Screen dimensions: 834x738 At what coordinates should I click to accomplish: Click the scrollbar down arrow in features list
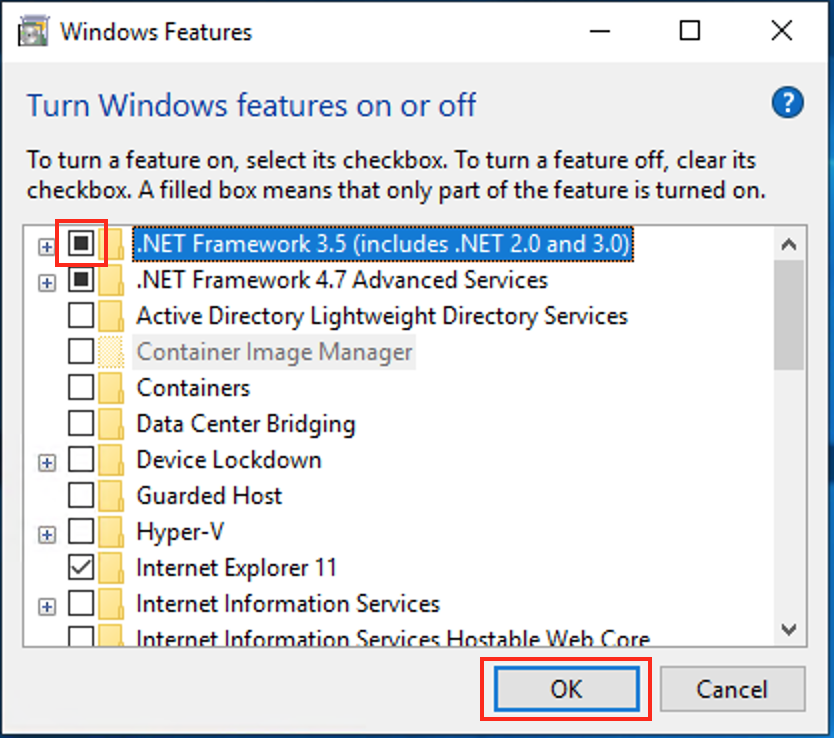[x=789, y=629]
